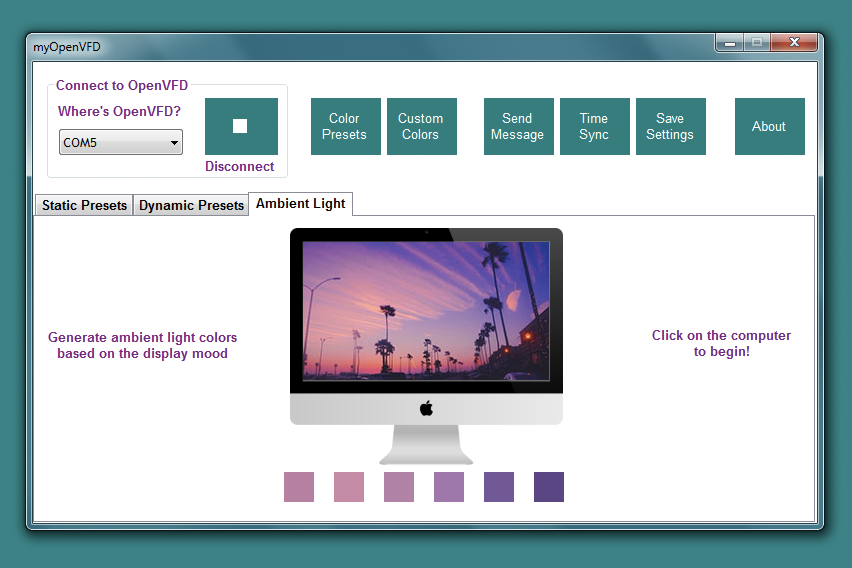Select the first pink-mauve color swatch
The width and height of the screenshot is (852, 568).
[x=299, y=486]
